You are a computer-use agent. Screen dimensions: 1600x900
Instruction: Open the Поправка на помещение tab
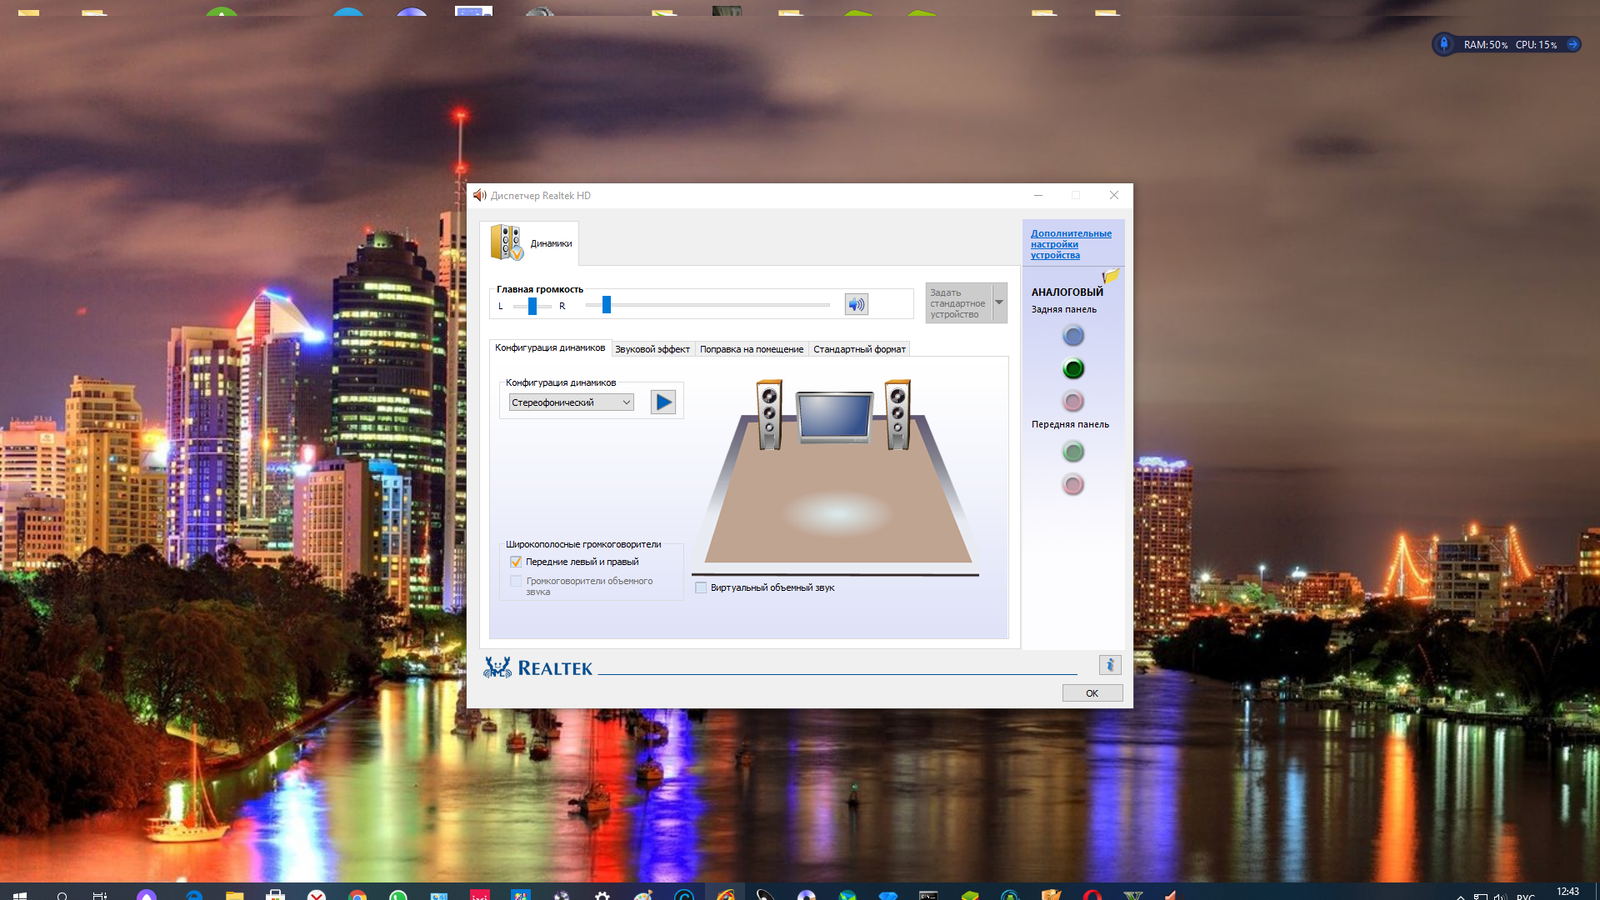coord(751,349)
